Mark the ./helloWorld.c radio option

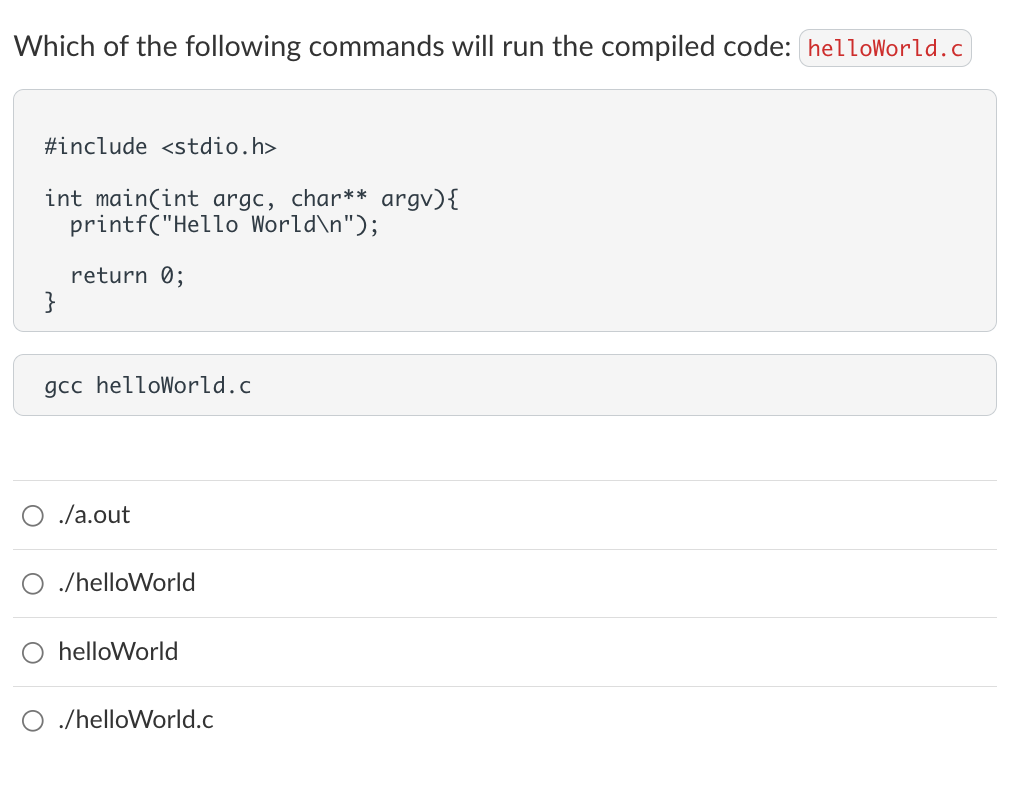pos(33,721)
